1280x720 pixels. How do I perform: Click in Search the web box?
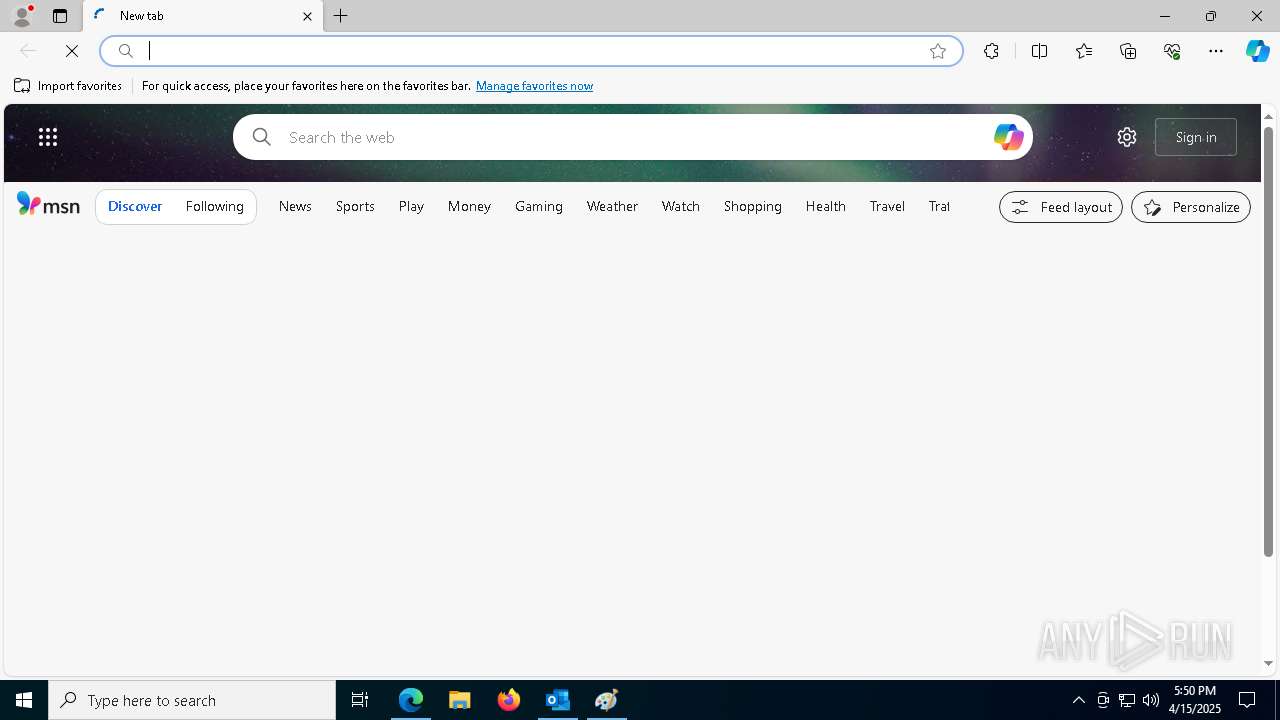pos(633,137)
